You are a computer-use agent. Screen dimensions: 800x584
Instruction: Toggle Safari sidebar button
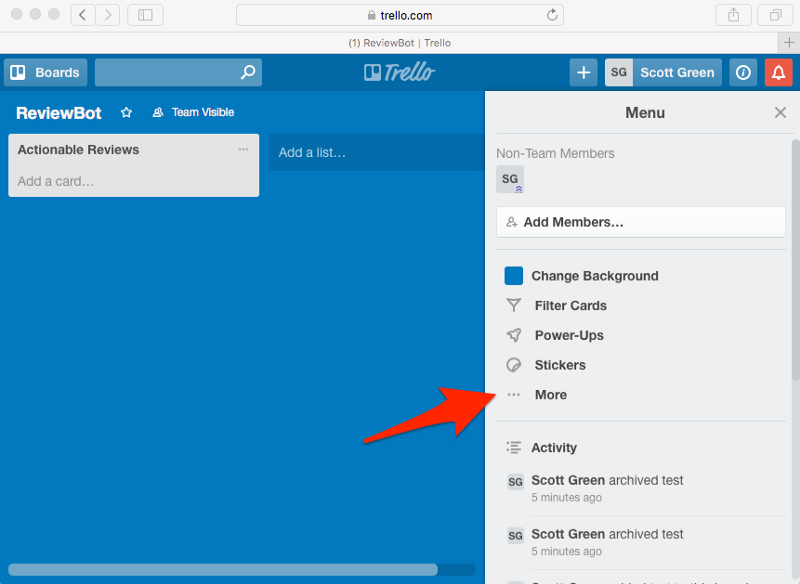pyautogui.click(x=145, y=15)
